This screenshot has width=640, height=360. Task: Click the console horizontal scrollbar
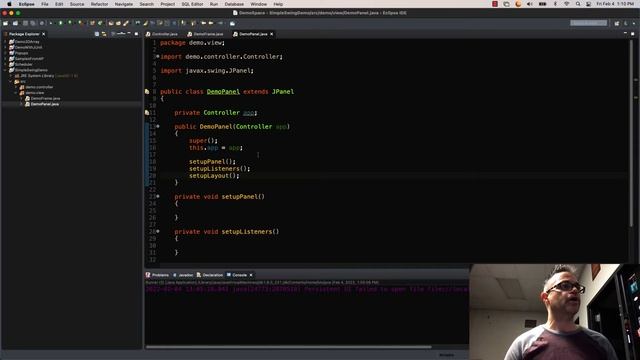(x=289, y=347)
